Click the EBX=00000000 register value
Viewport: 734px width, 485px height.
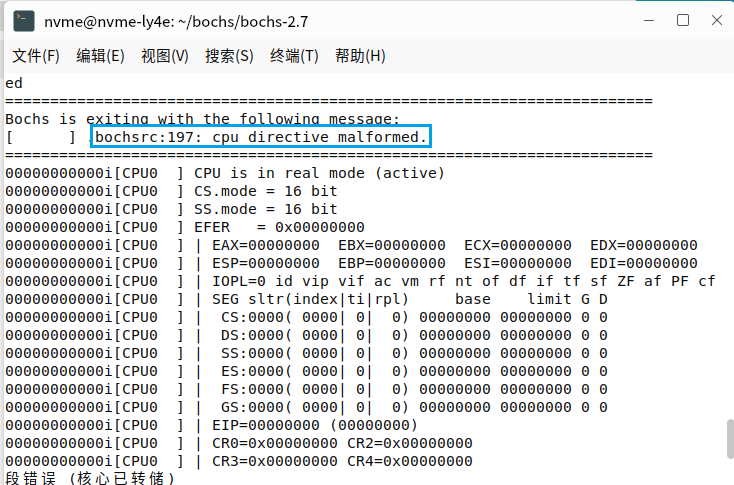coord(391,245)
